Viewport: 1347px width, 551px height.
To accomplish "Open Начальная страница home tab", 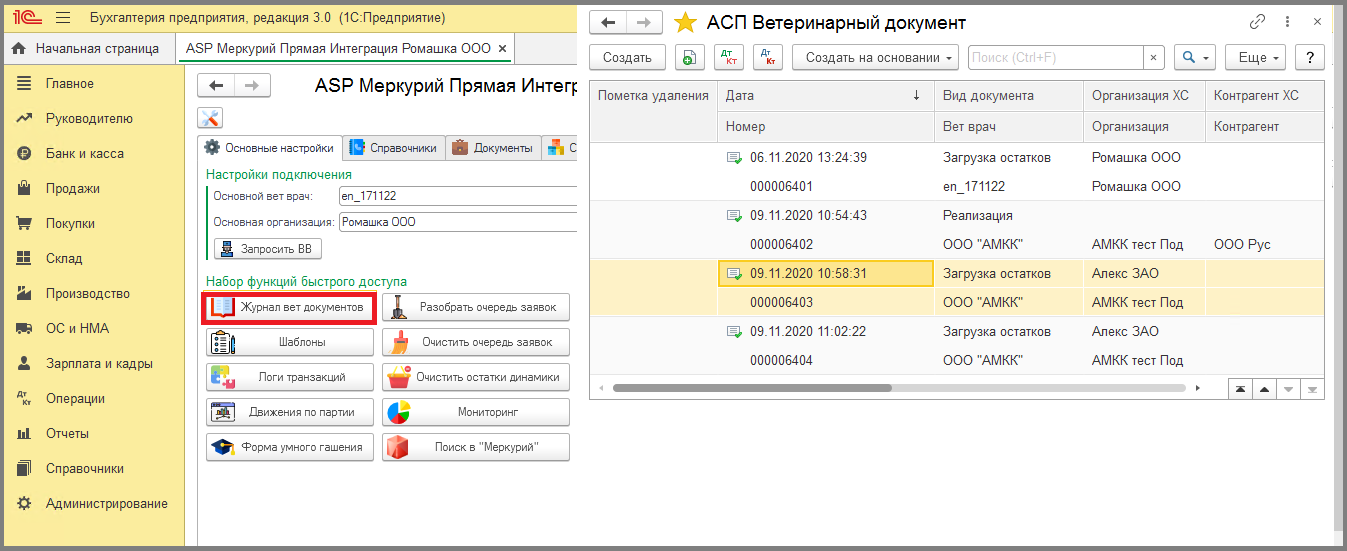I will (87, 48).
